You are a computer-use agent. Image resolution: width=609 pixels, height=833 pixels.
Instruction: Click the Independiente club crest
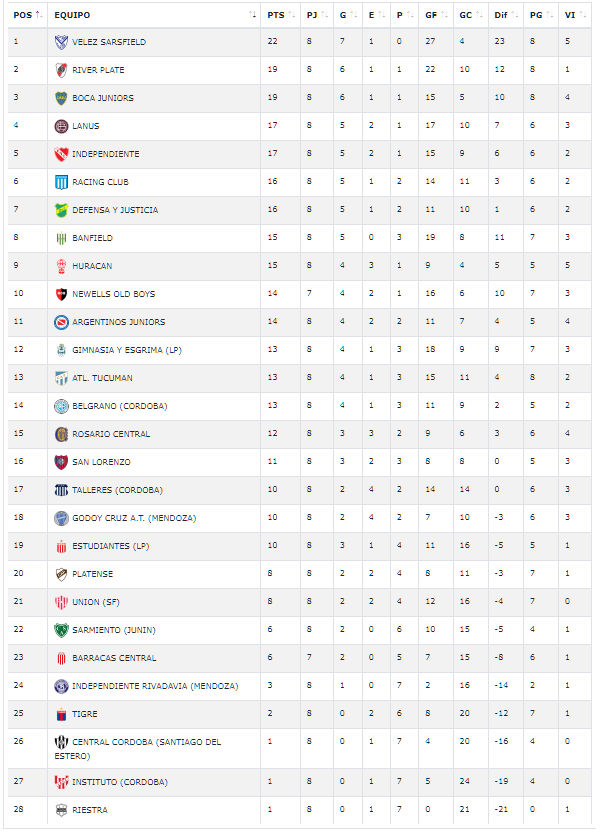(61, 154)
